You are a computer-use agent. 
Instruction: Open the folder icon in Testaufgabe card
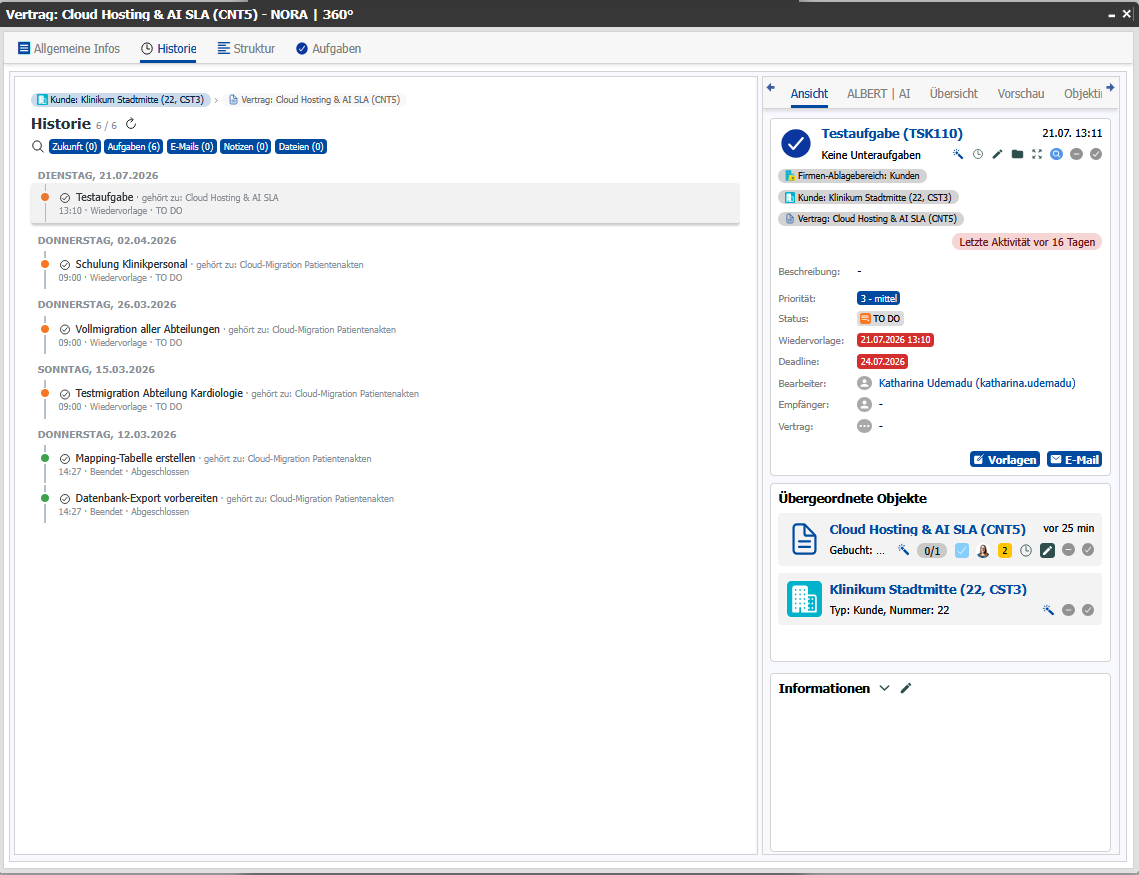click(x=1017, y=154)
